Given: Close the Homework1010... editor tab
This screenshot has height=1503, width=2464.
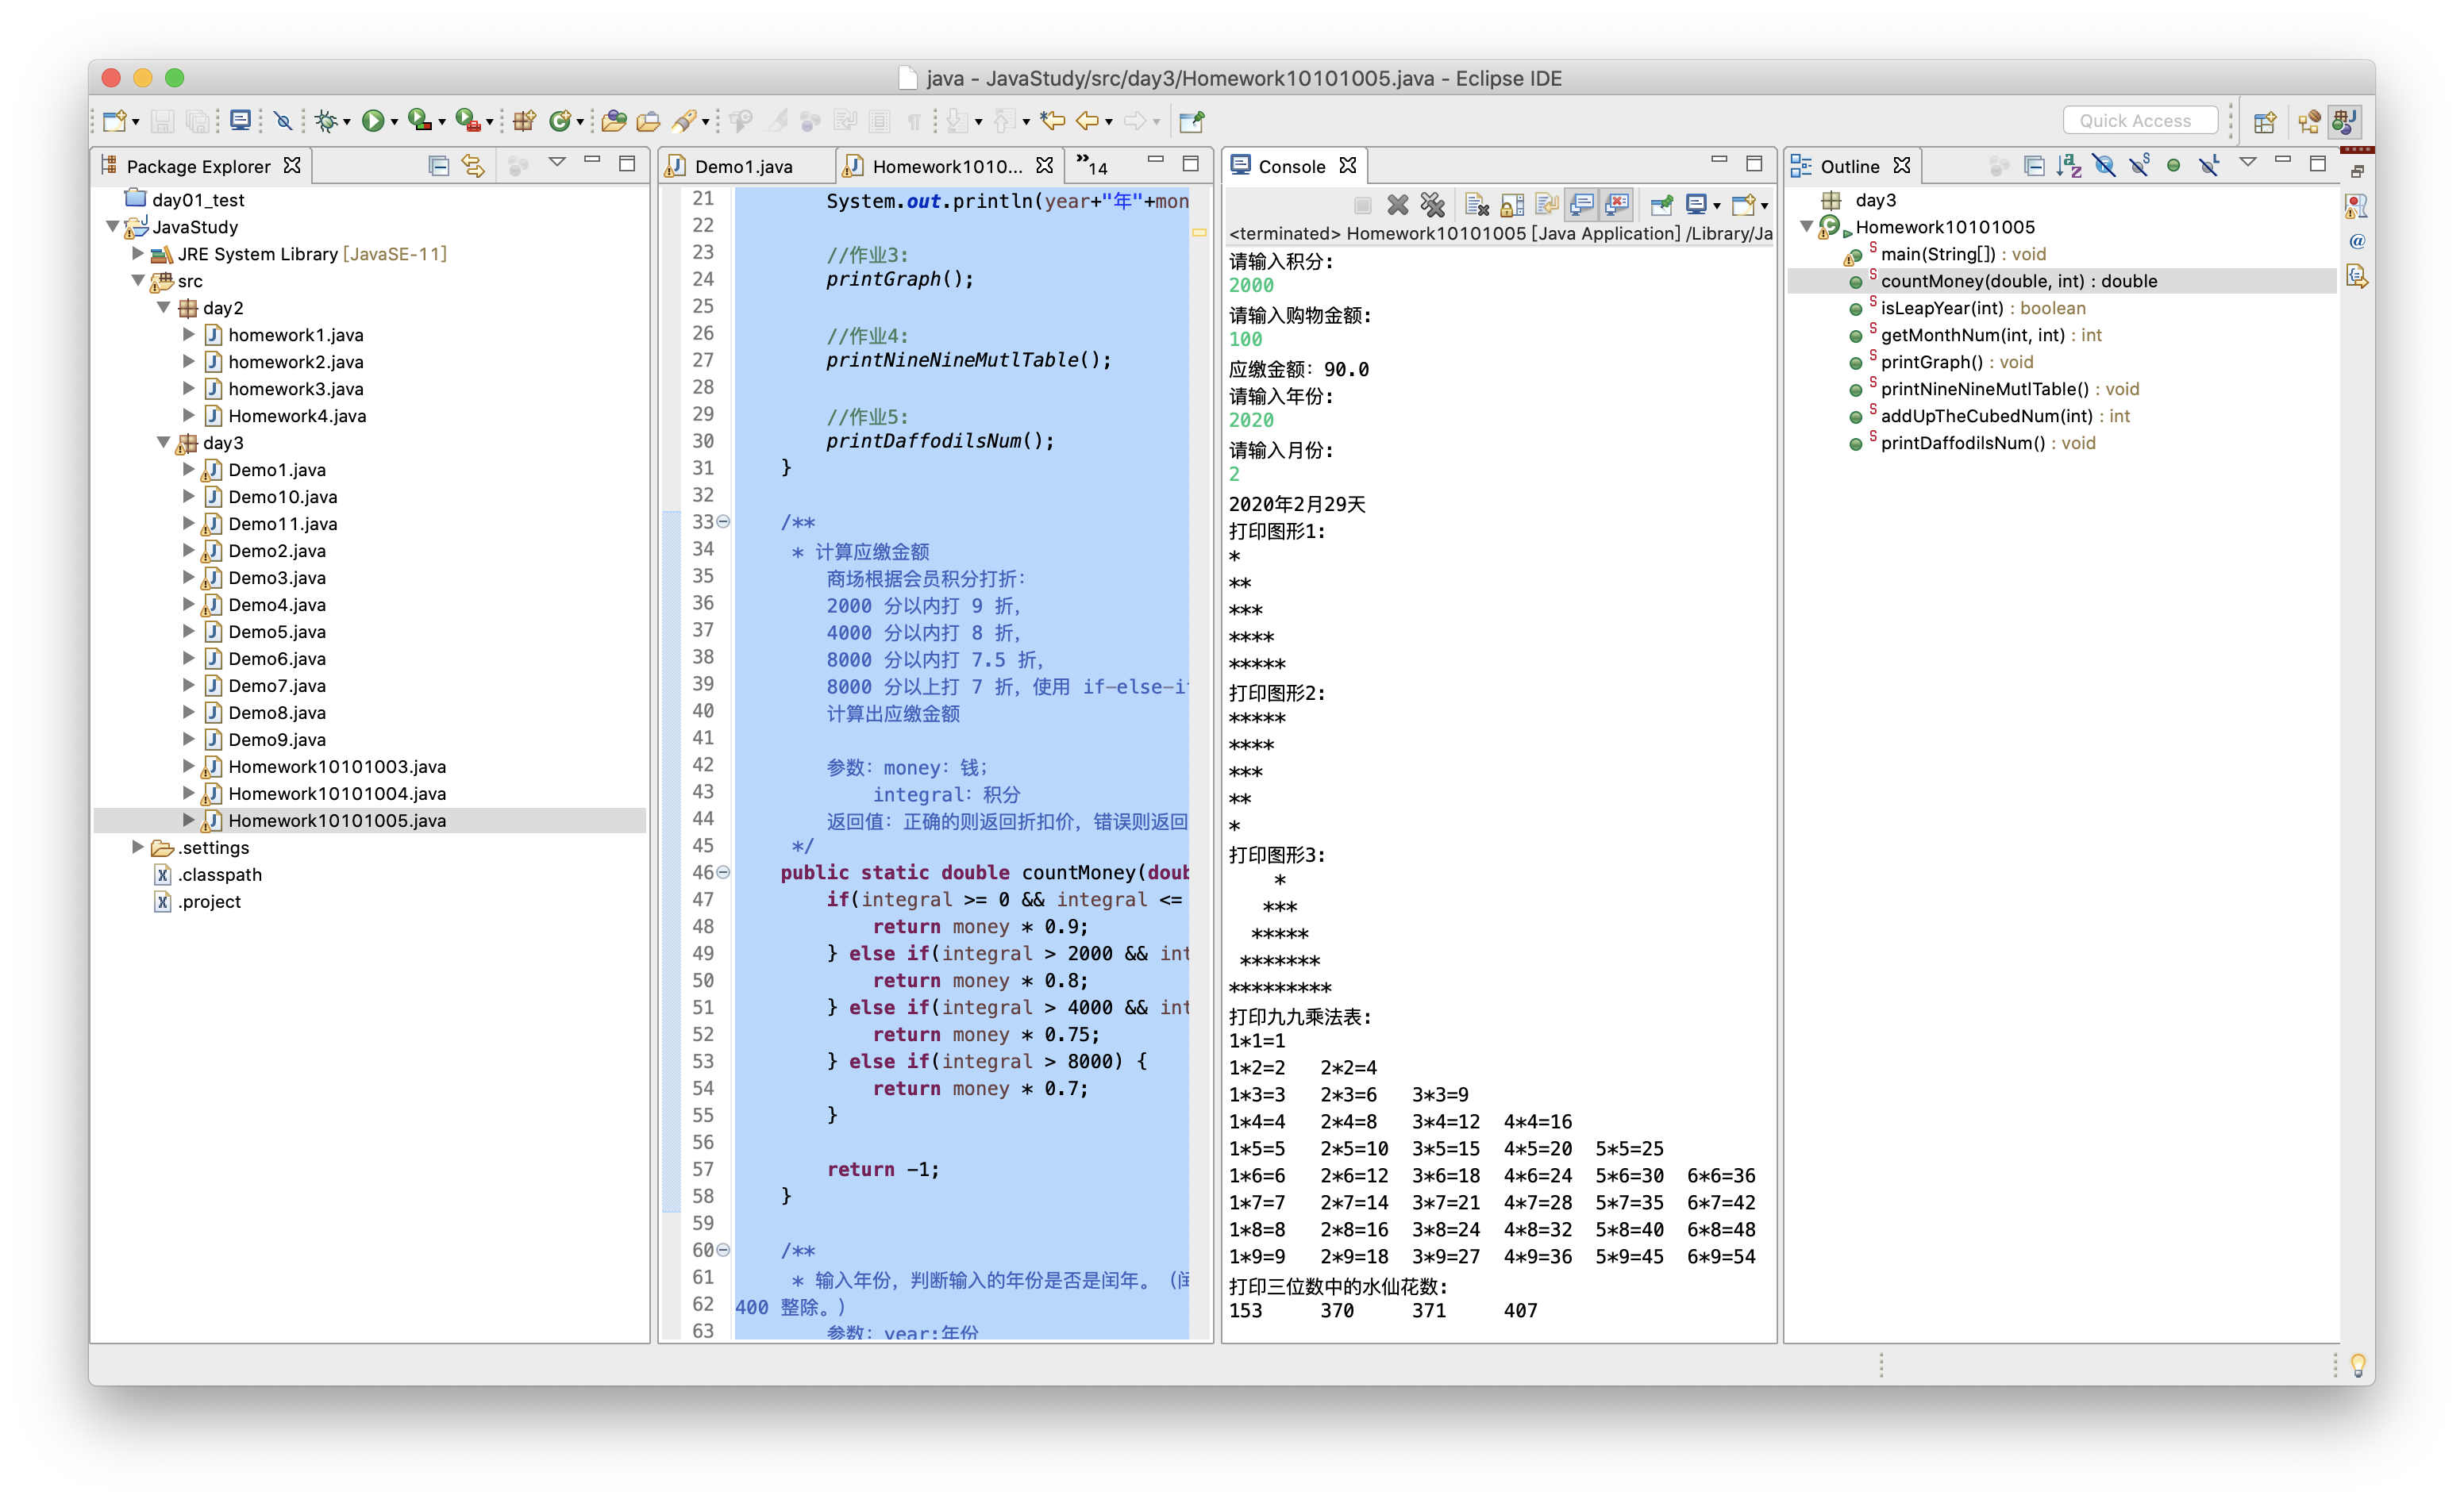Looking at the screenshot, I should [1044, 165].
